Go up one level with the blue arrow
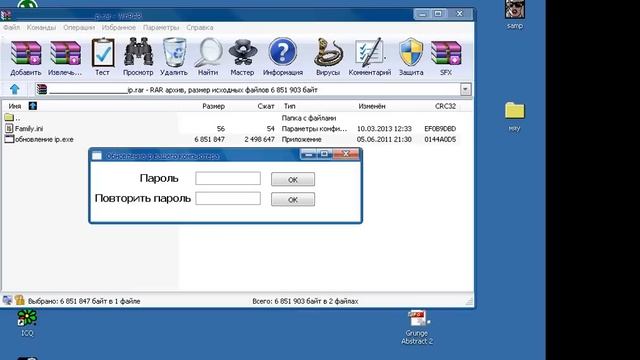The width and height of the screenshot is (640, 360). coord(15,89)
